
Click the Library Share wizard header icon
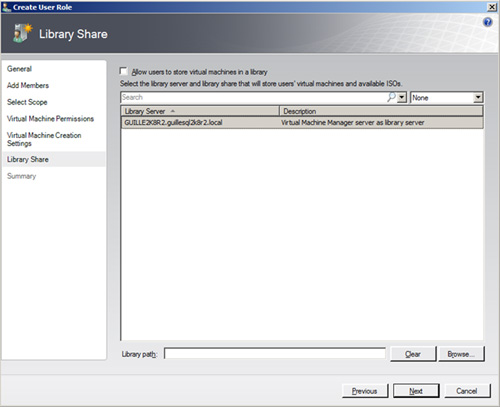point(23,33)
